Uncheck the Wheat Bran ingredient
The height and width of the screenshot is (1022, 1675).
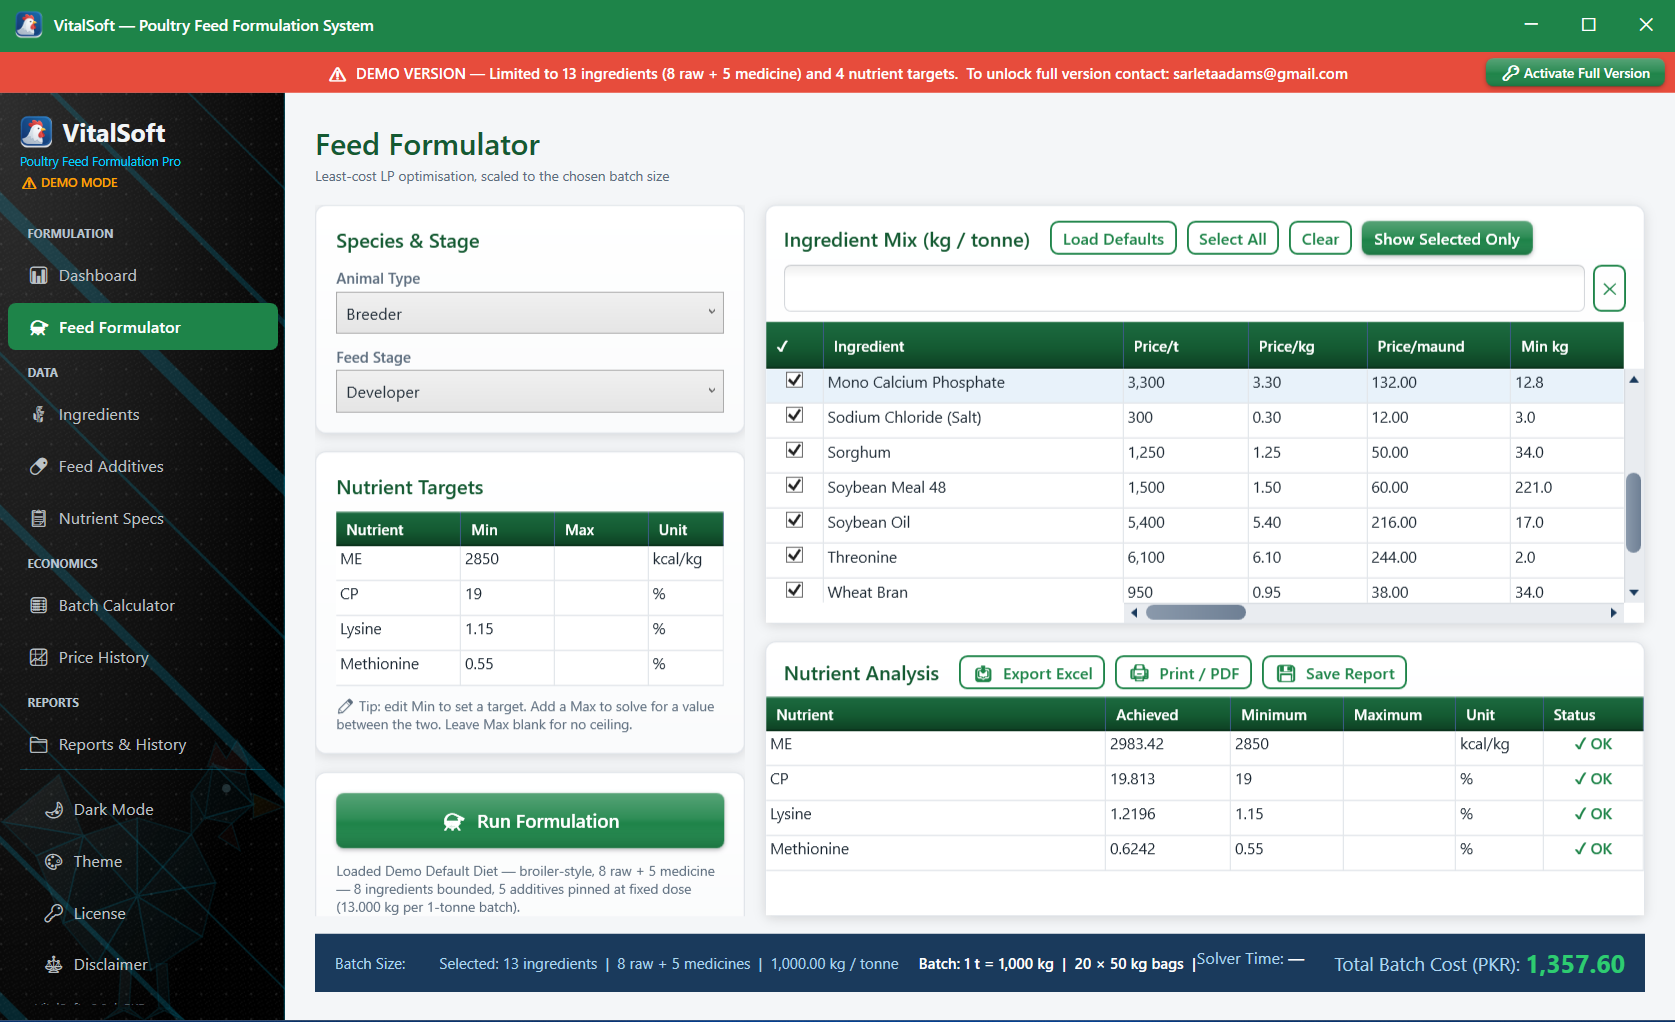point(795,590)
